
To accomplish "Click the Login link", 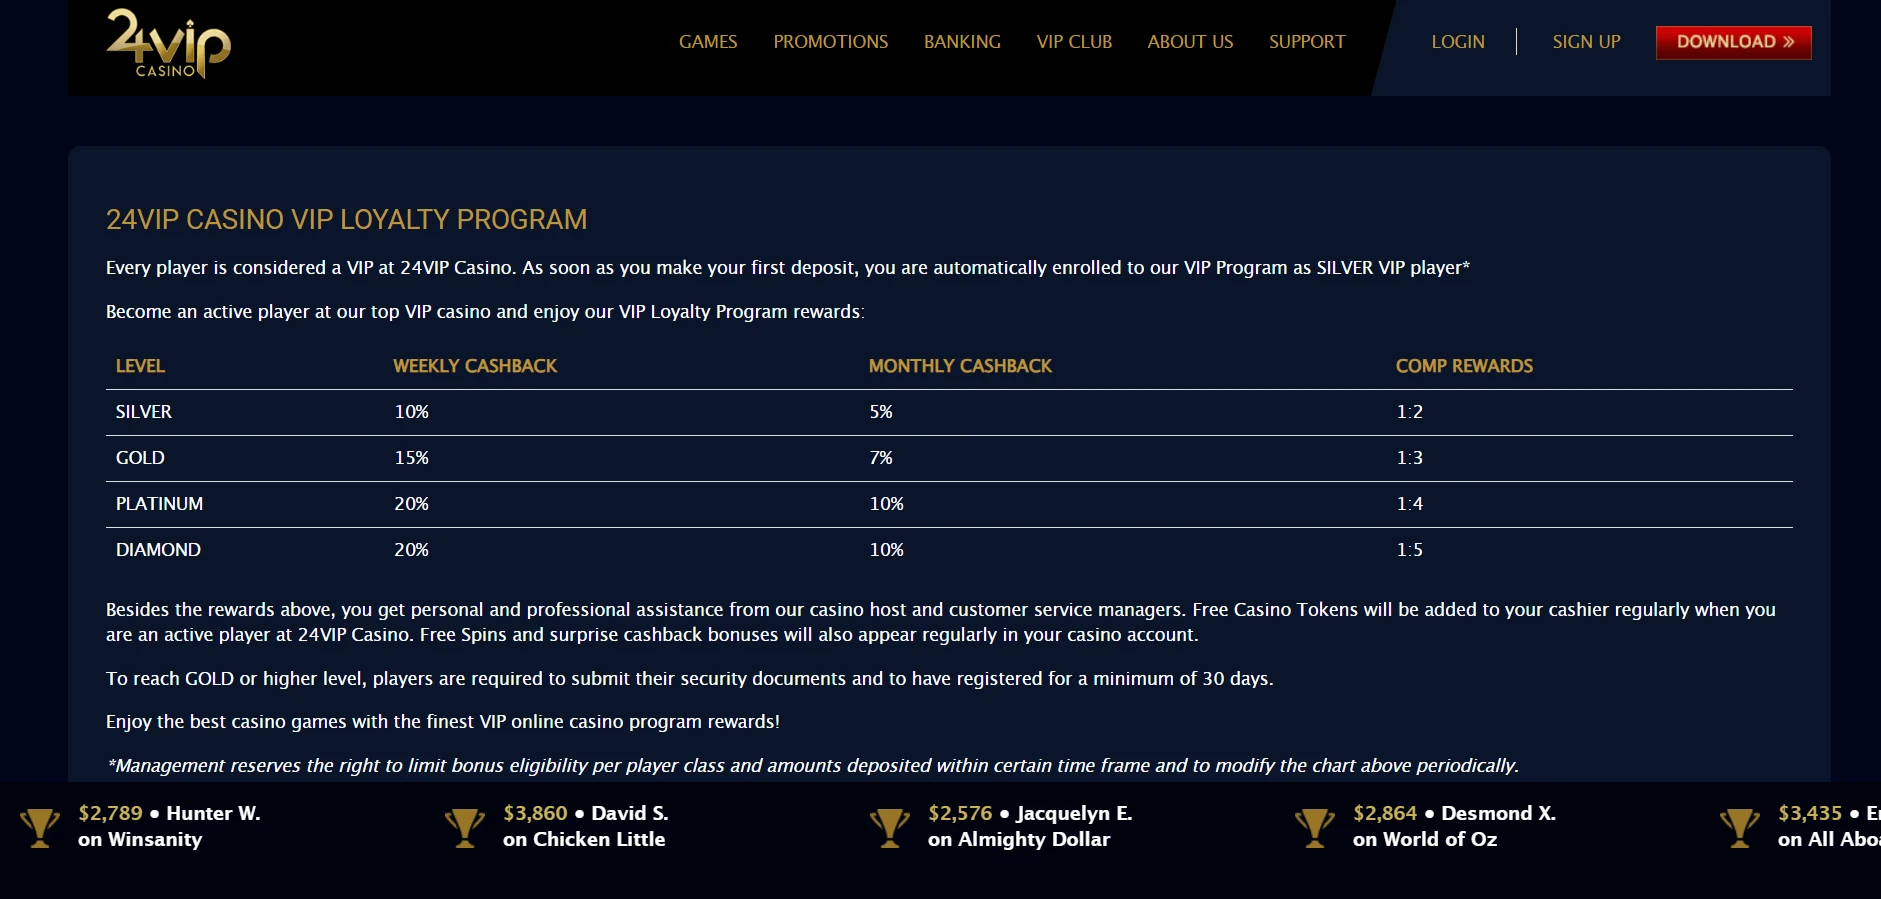I will [x=1458, y=42].
